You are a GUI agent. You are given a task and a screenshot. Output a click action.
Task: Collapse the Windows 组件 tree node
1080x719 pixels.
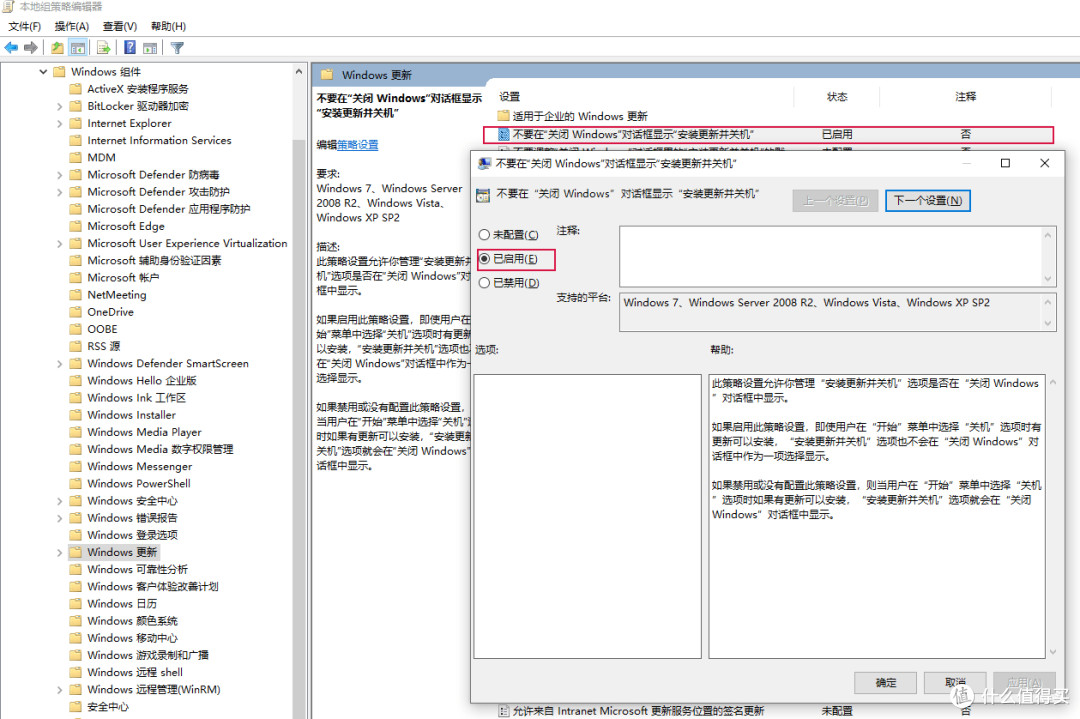tap(43, 72)
